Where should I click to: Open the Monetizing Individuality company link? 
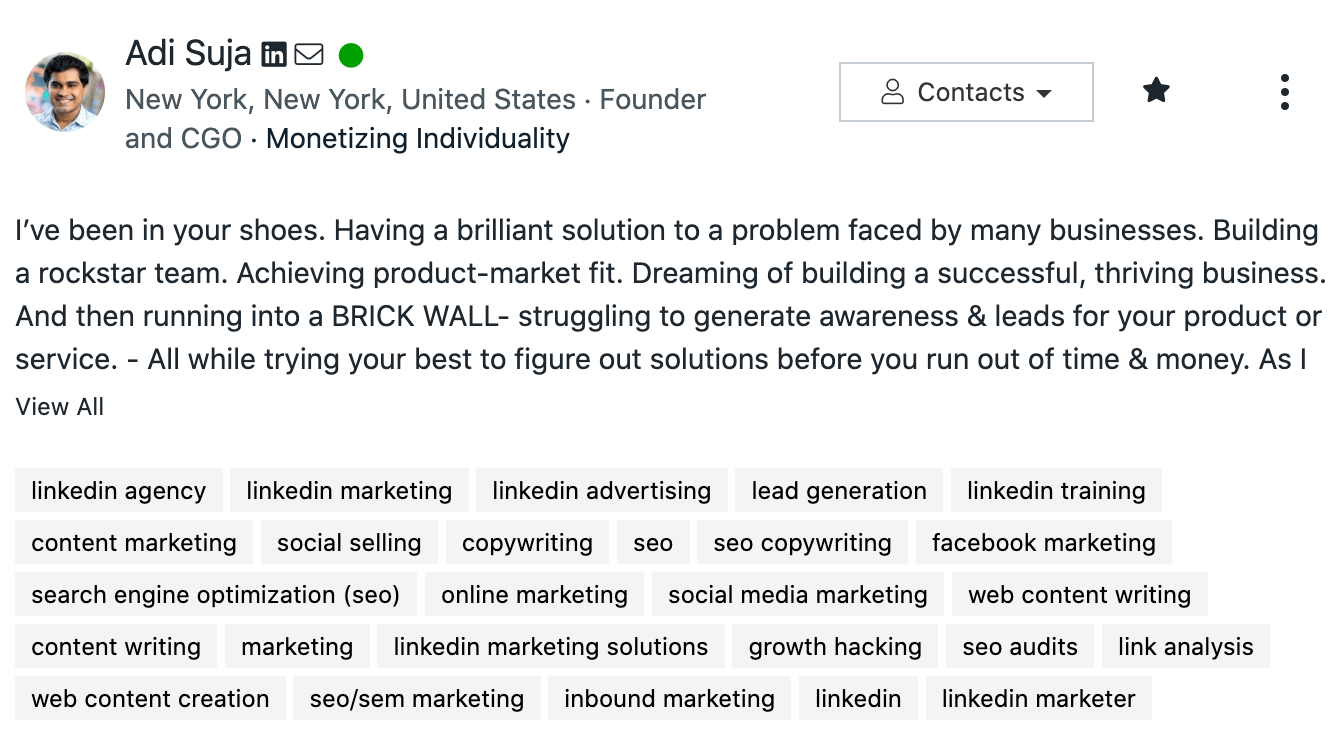pos(418,138)
